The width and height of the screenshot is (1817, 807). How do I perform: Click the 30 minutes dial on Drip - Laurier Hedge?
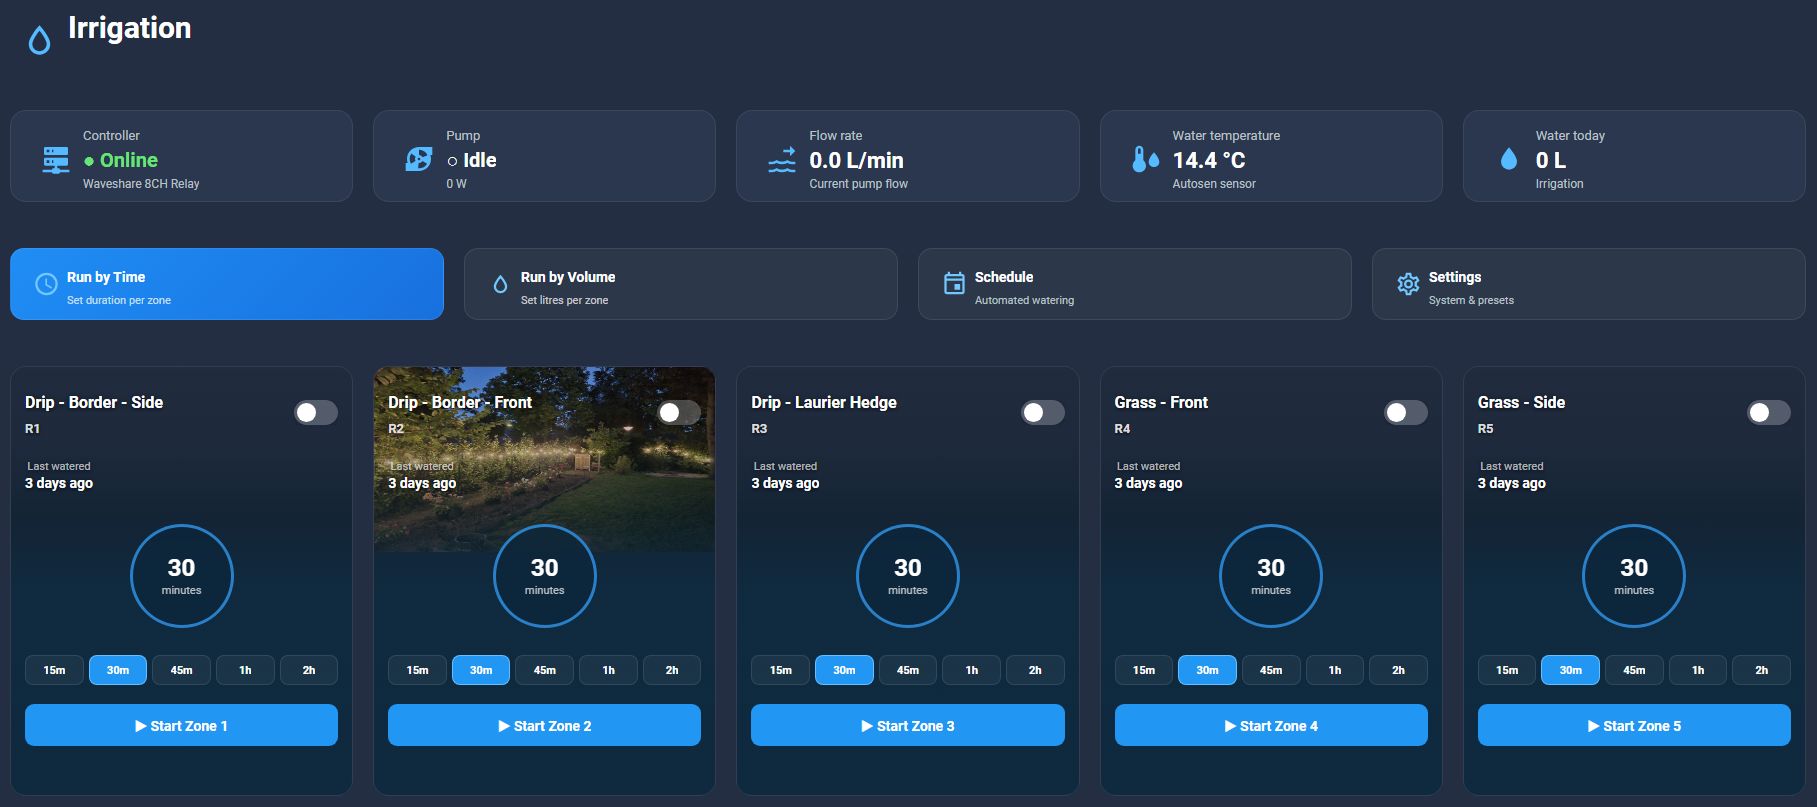tap(908, 576)
